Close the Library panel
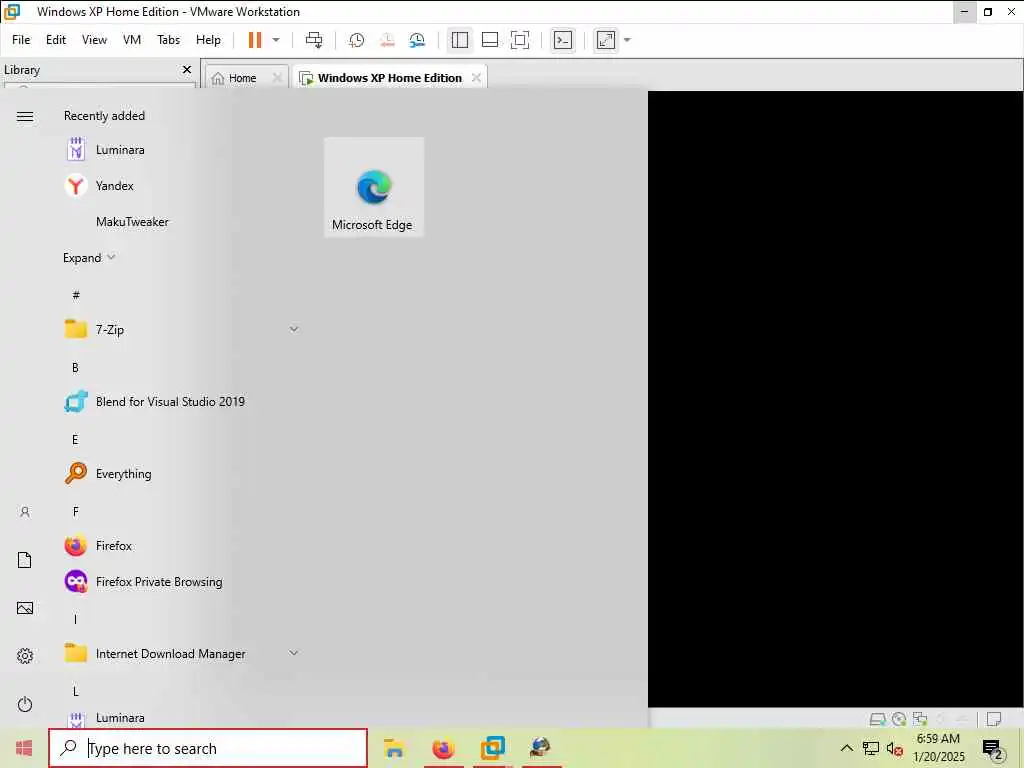The height and width of the screenshot is (768, 1024). (187, 69)
